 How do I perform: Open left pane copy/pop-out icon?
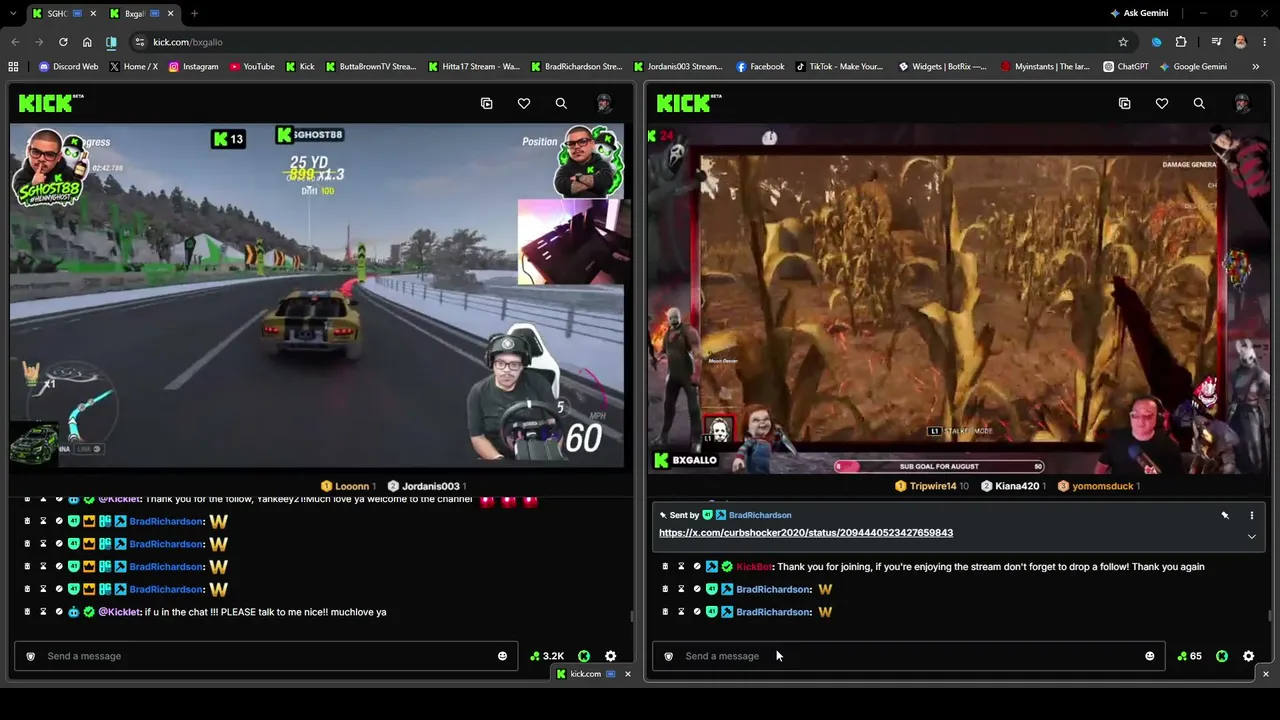coord(487,103)
